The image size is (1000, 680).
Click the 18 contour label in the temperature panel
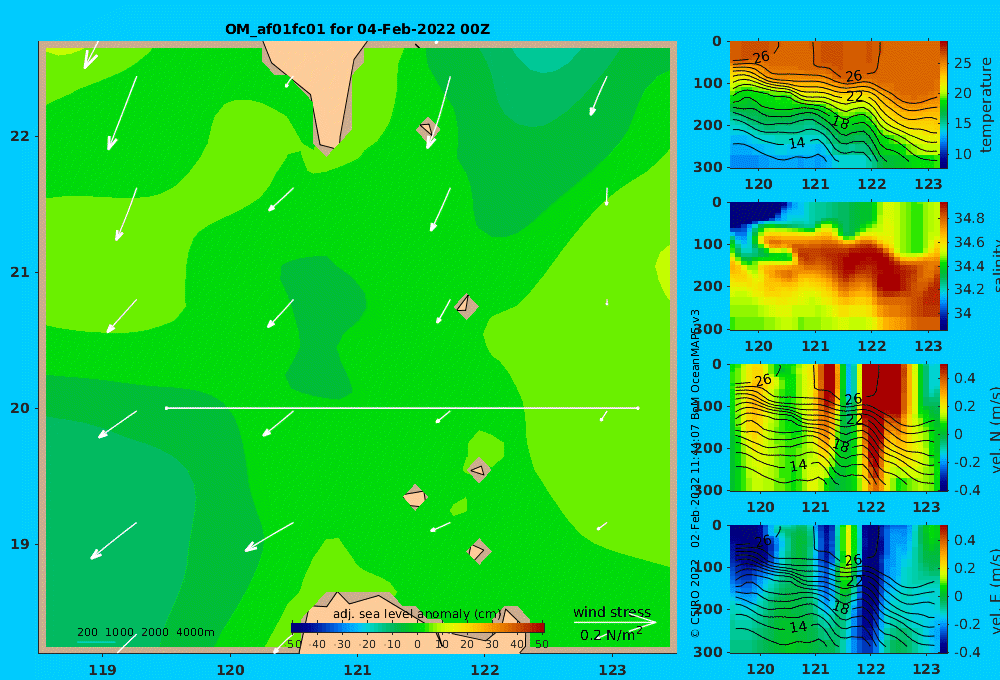point(841,122)
